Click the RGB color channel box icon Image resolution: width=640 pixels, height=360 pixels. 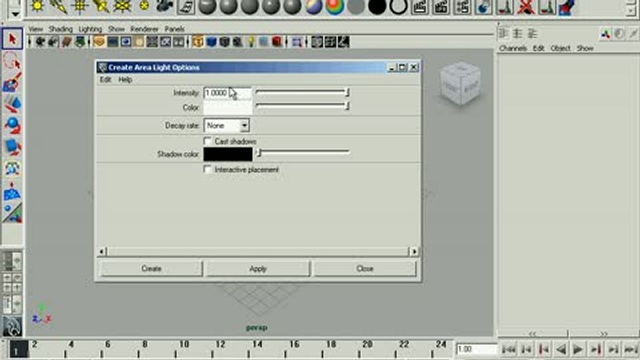(605, 34)
